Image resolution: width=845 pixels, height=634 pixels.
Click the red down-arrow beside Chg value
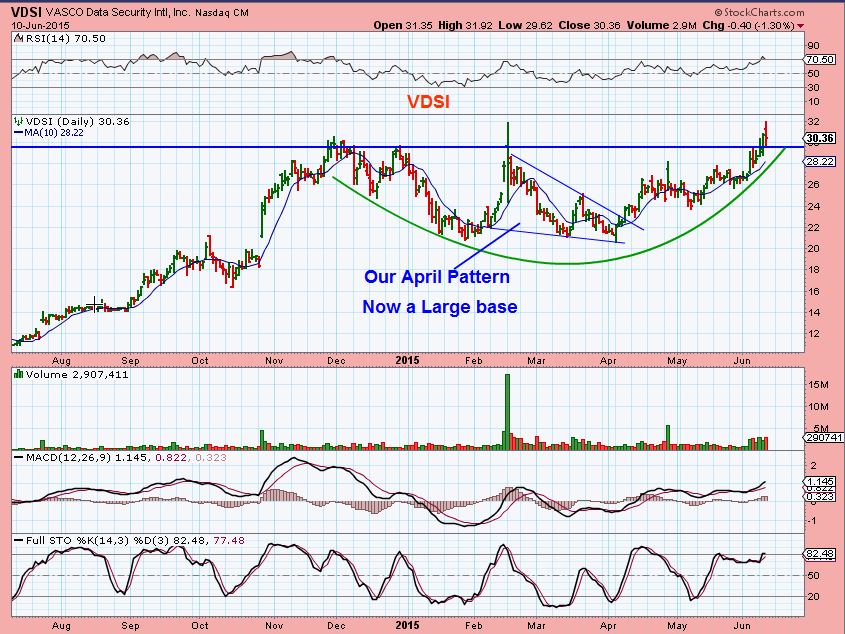coord(800,26)
